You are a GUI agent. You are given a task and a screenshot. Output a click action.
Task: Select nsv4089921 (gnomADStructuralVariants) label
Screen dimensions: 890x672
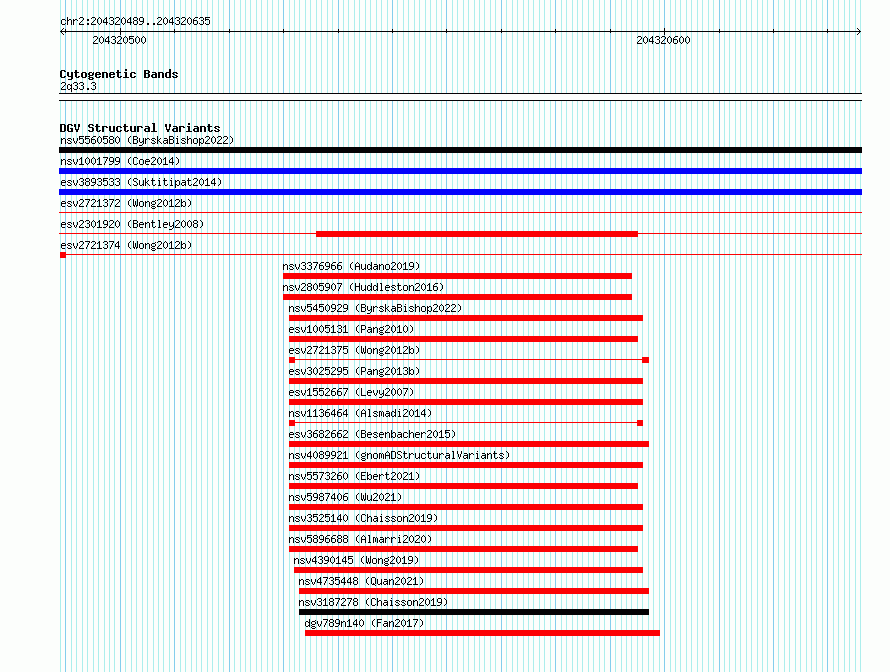400,455
